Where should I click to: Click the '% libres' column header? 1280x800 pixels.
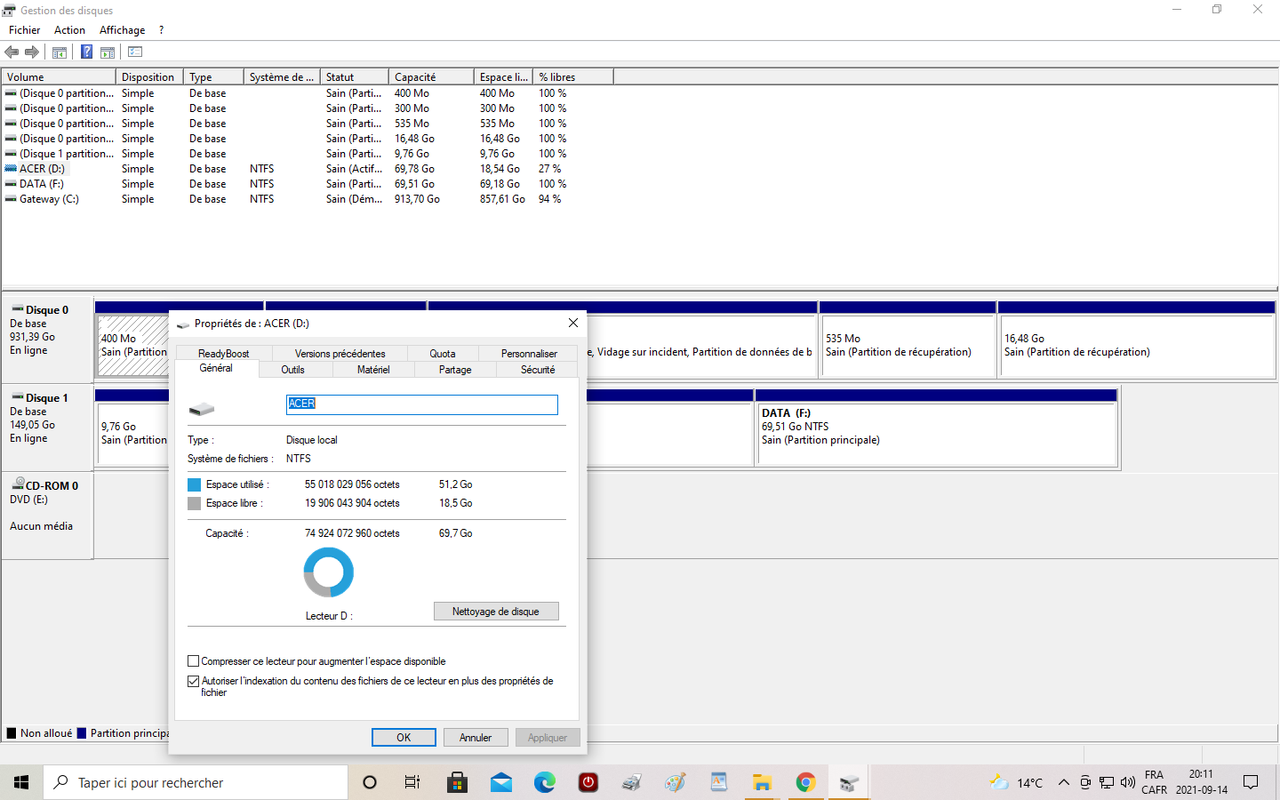(573, 77)
